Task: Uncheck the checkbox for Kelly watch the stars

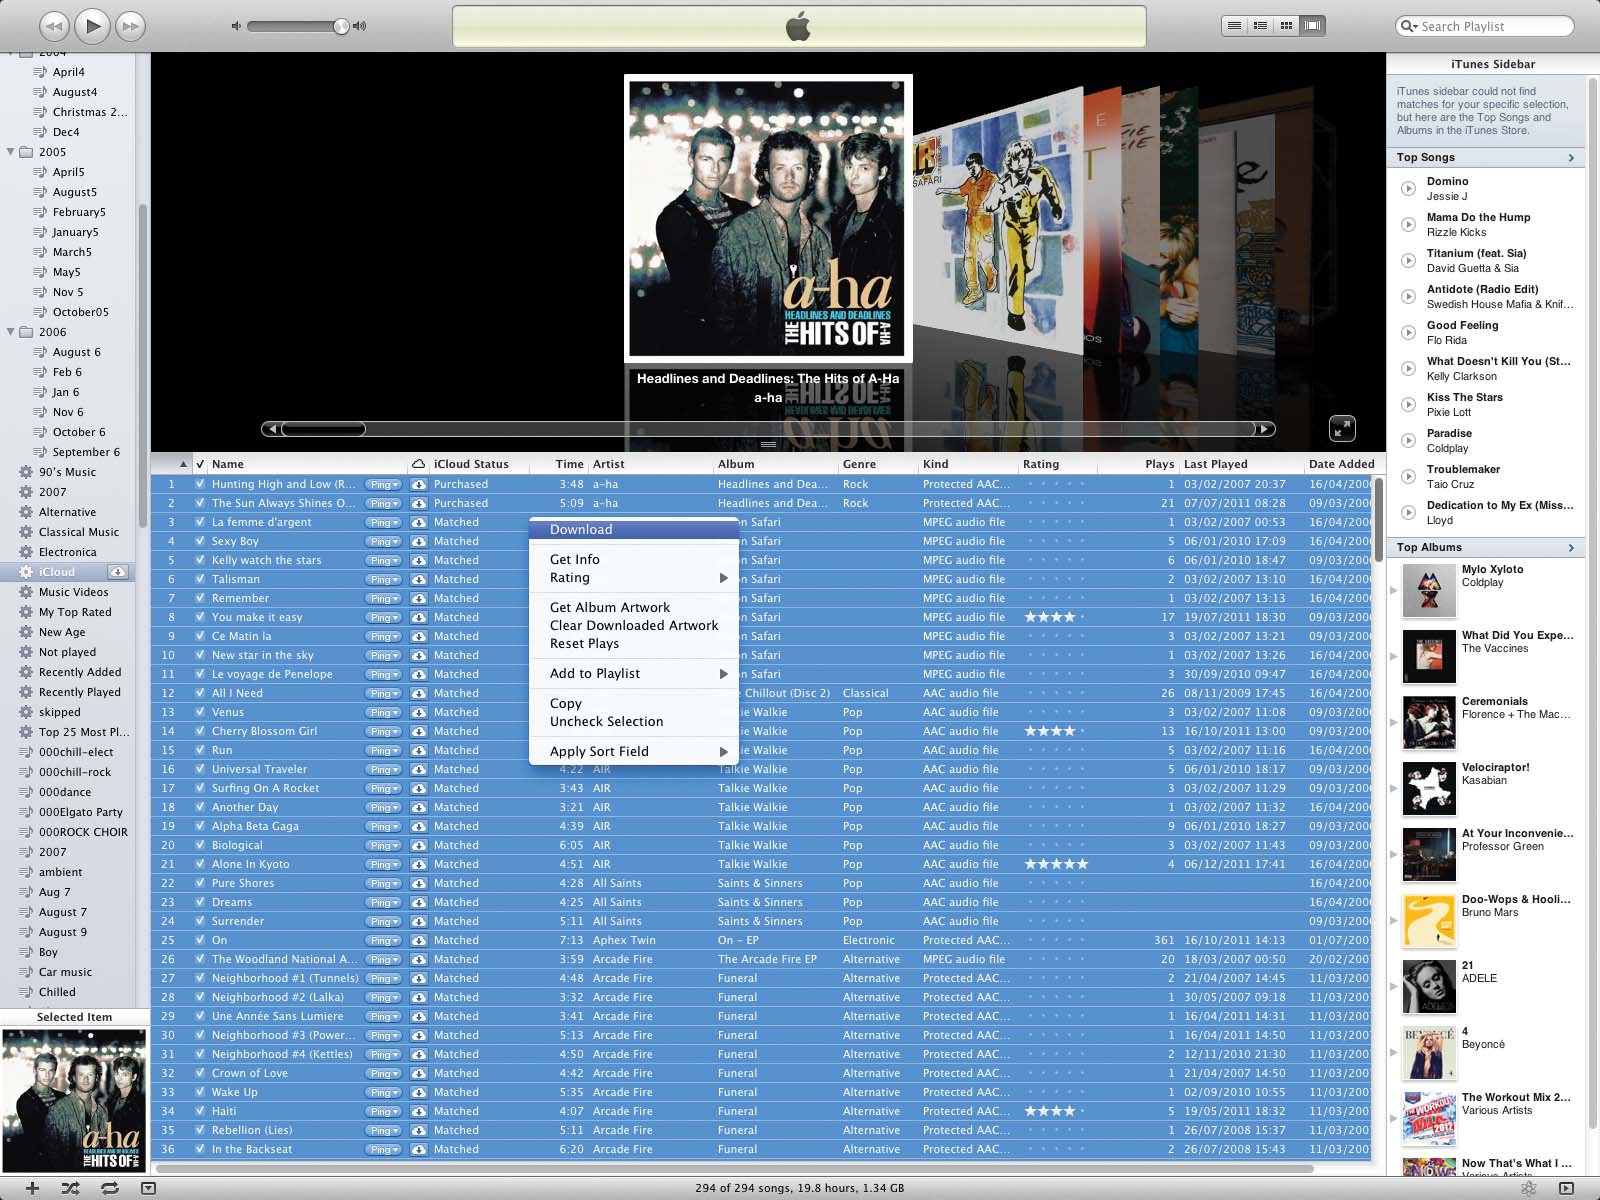Action: (x=200, y=560)
